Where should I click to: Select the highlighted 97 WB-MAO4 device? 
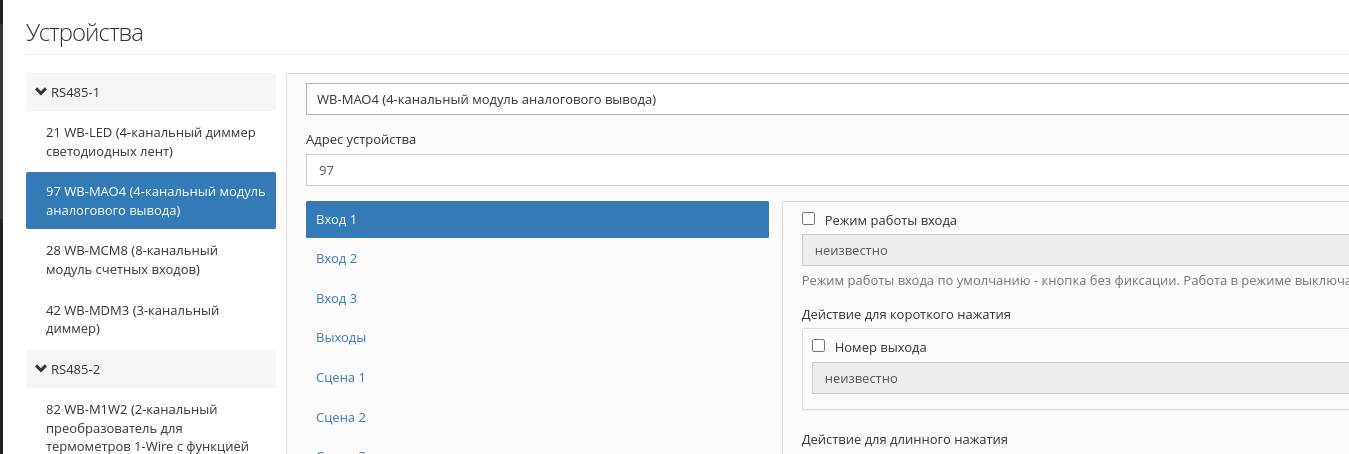pyautogui.click(x=151, y=200)
